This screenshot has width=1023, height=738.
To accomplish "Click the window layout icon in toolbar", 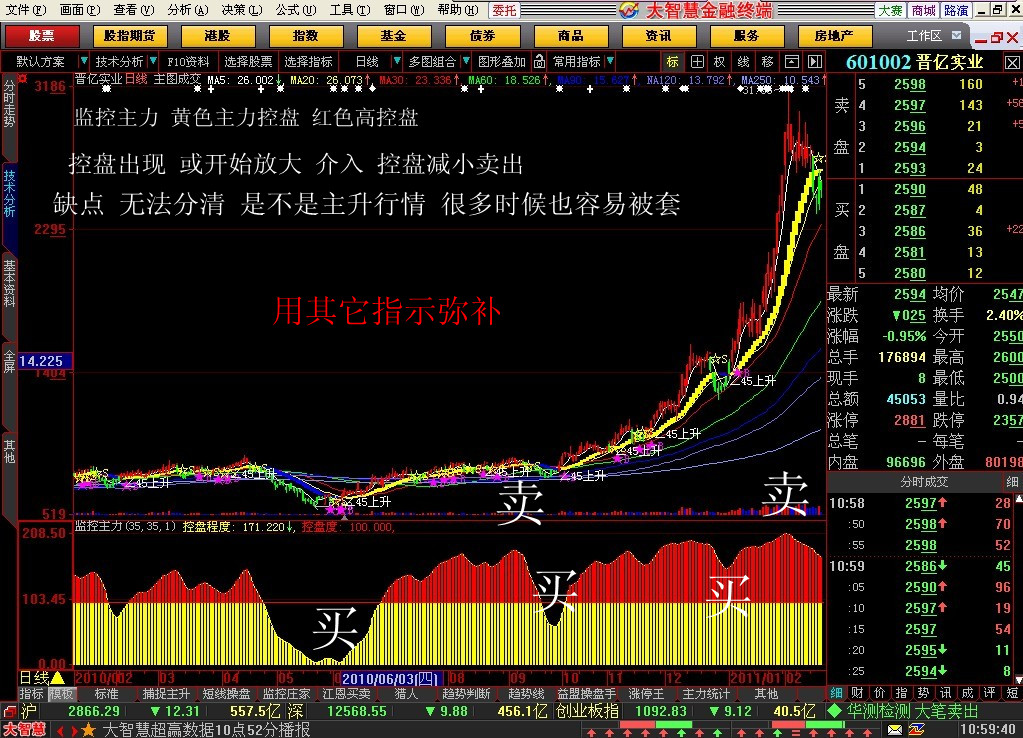I will coord(791,62).
